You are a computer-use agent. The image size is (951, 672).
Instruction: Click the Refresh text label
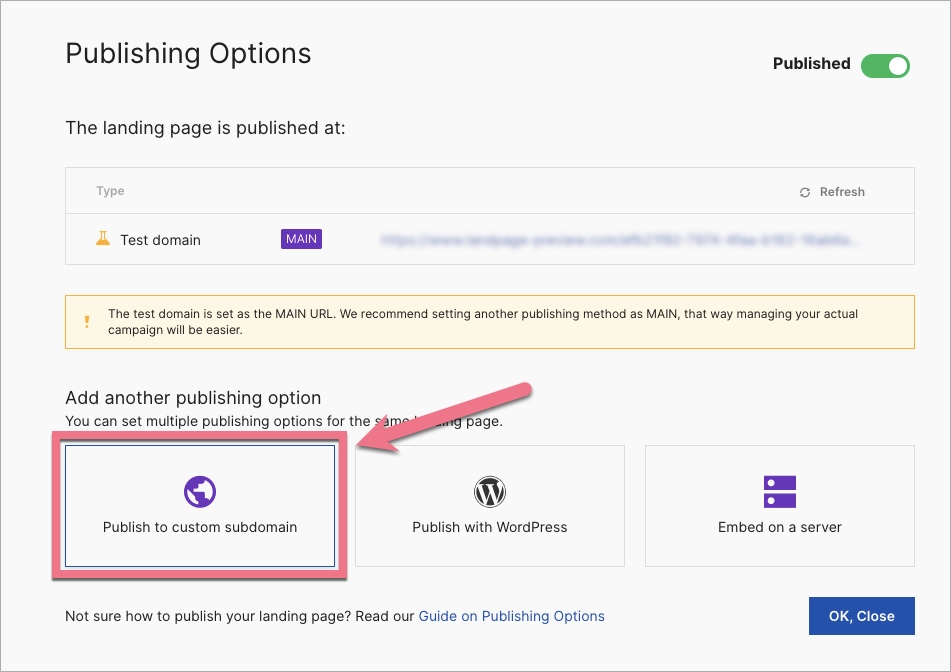point(842,192)
